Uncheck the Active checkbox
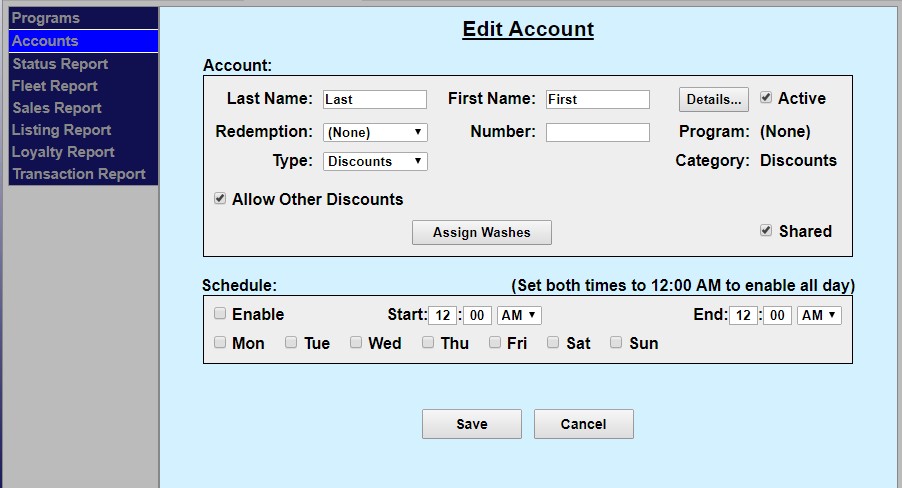902x488 pixels. tap(766, 98)
